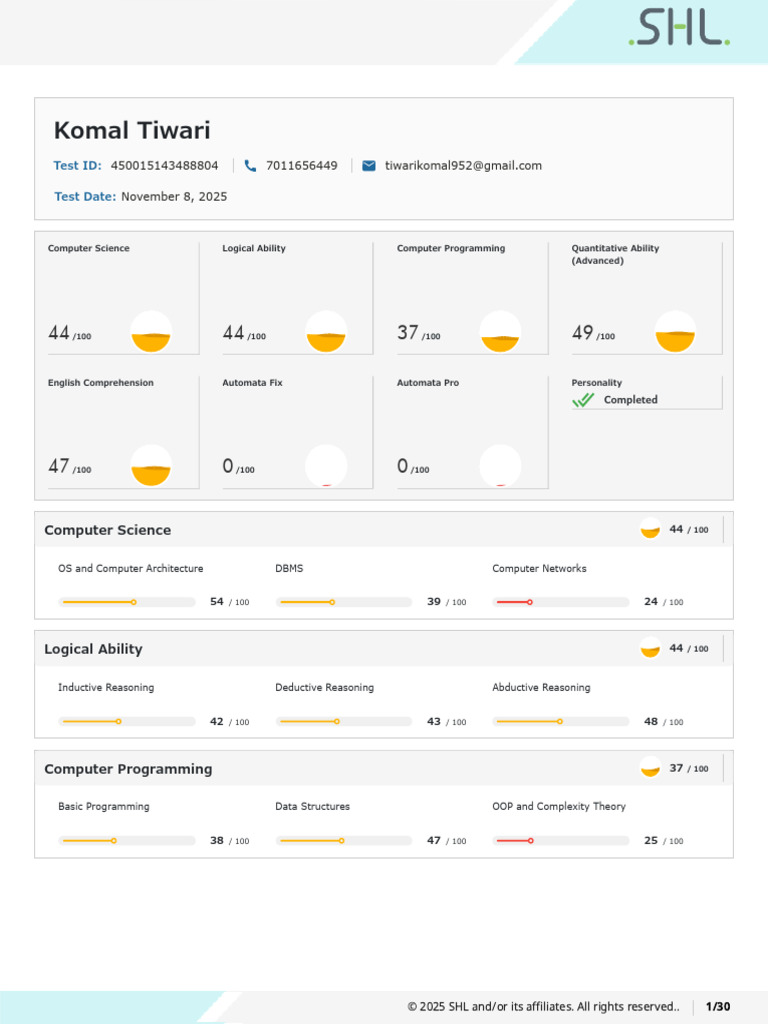Click the Deductive Reasoning progress bar
768x1024 pixels.
click(344, 722)
